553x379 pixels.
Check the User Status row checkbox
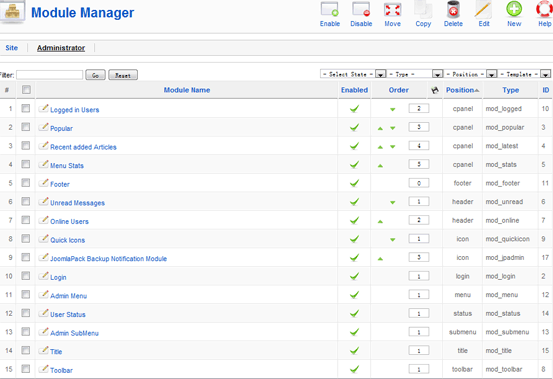pos(25,313)
